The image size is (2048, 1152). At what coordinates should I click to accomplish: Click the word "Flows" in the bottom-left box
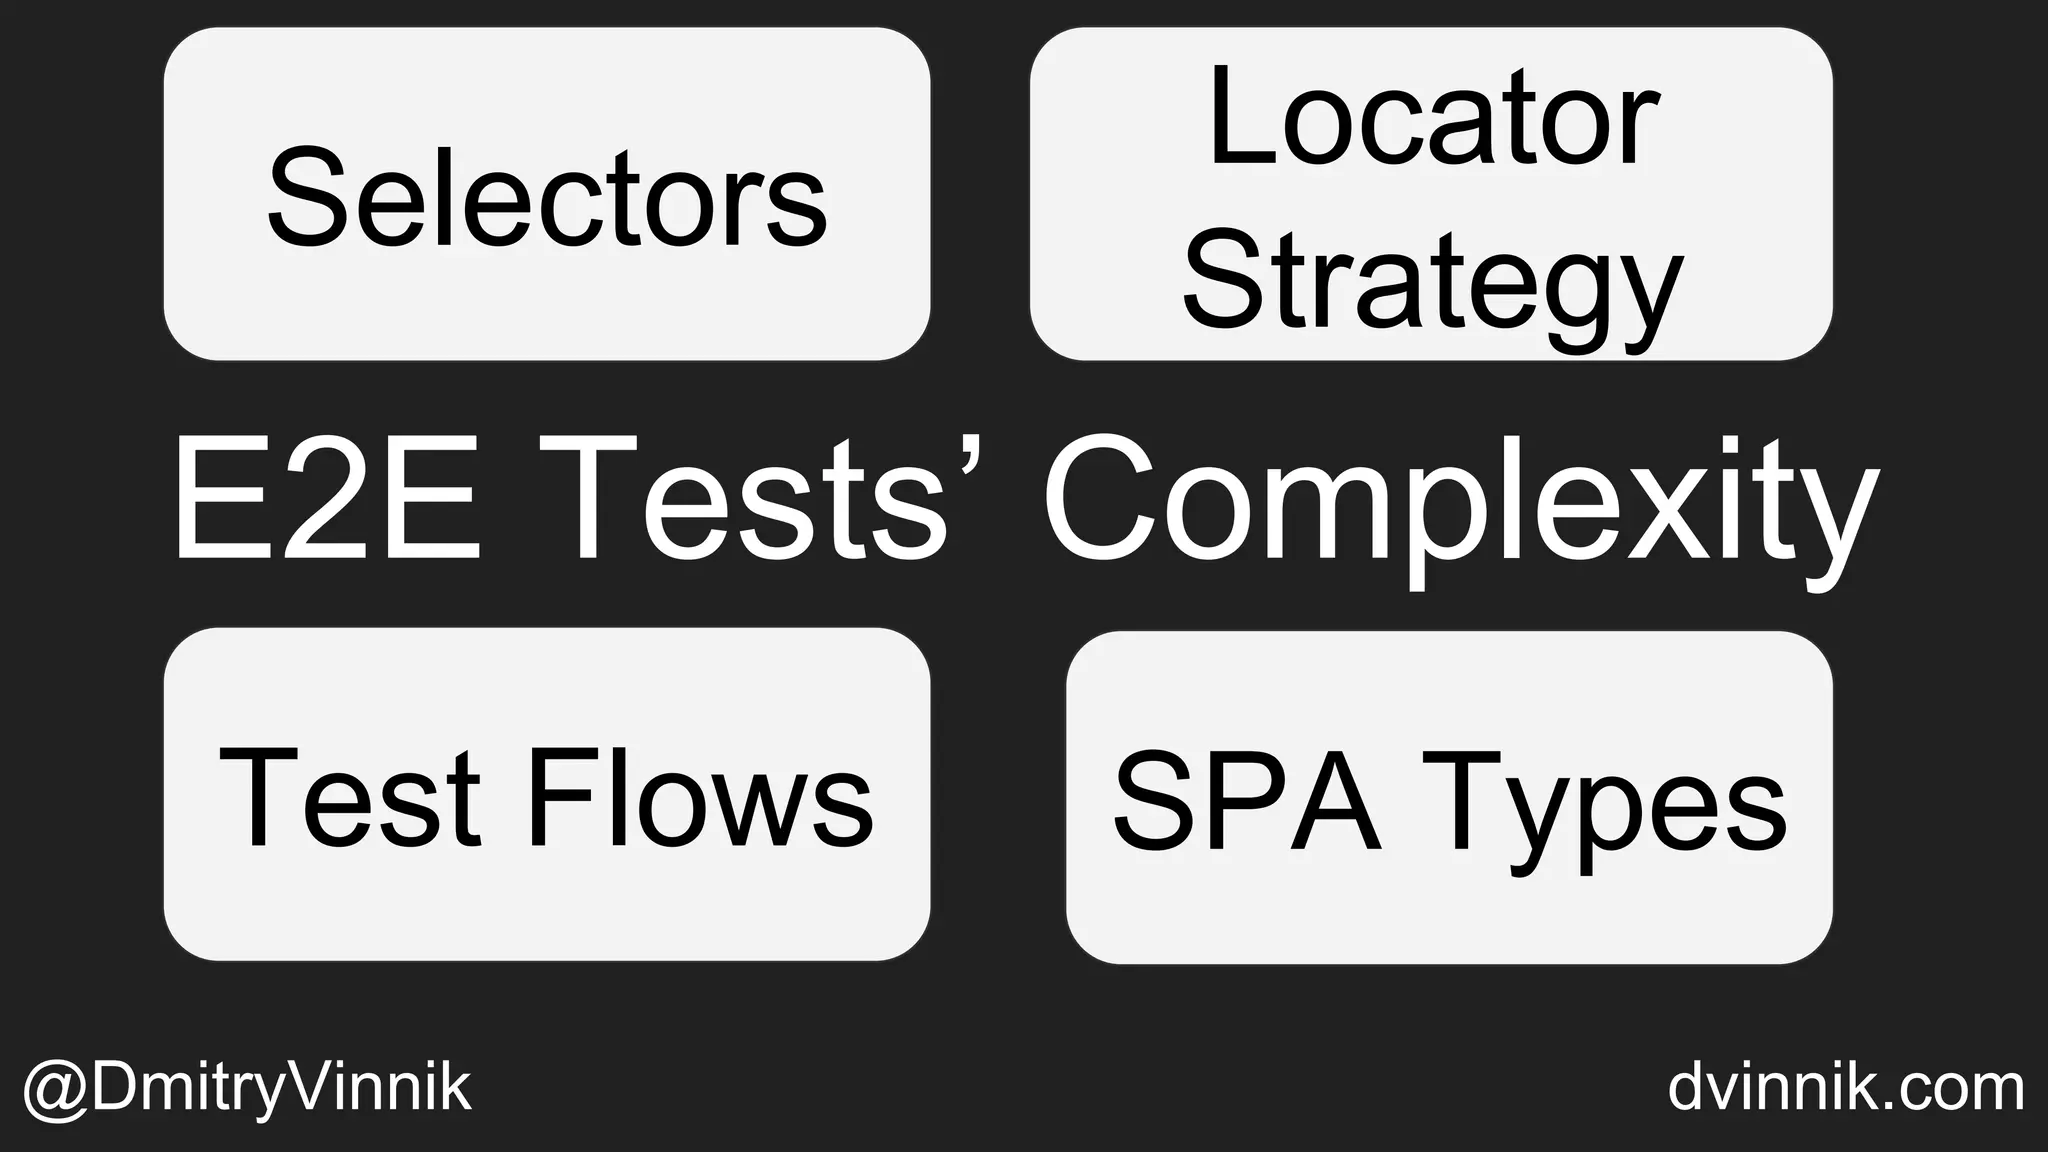(x=700, y=797)
